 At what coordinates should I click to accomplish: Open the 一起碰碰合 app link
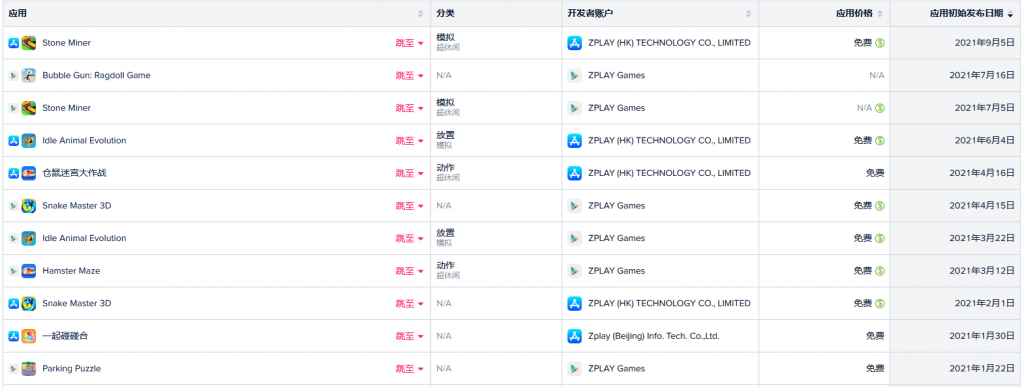tap(65, 337)
